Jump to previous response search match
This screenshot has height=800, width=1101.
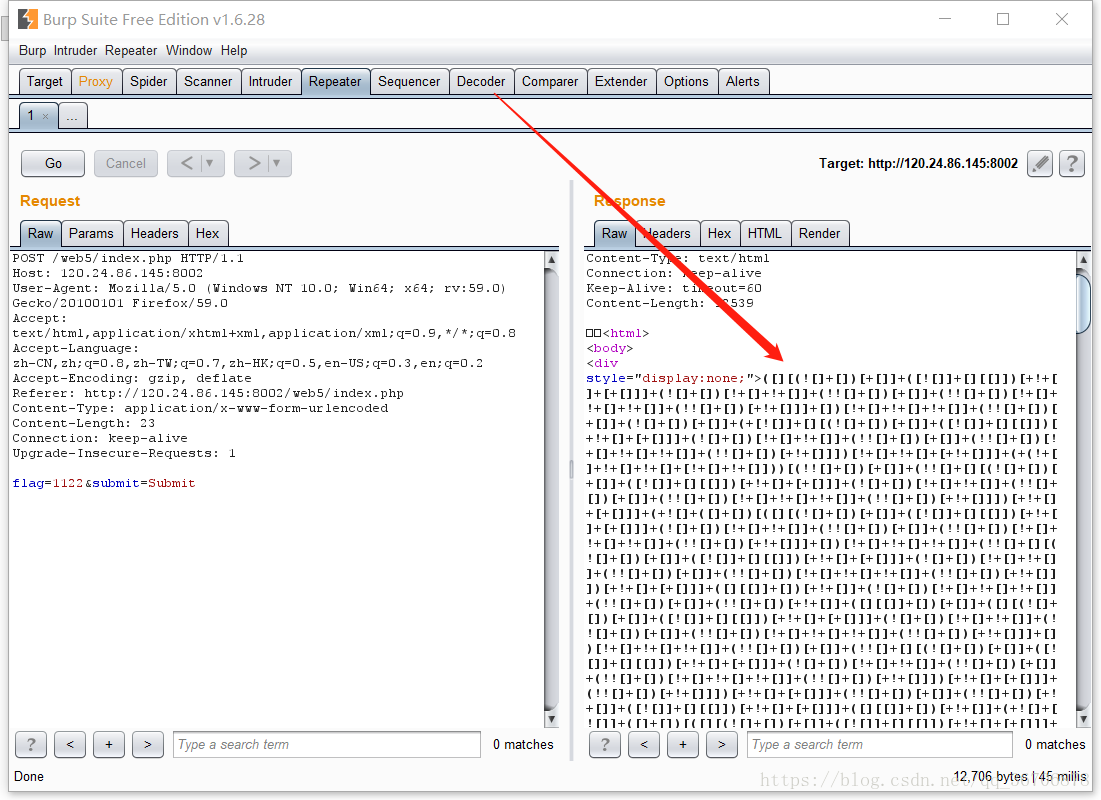click(644, 745)
